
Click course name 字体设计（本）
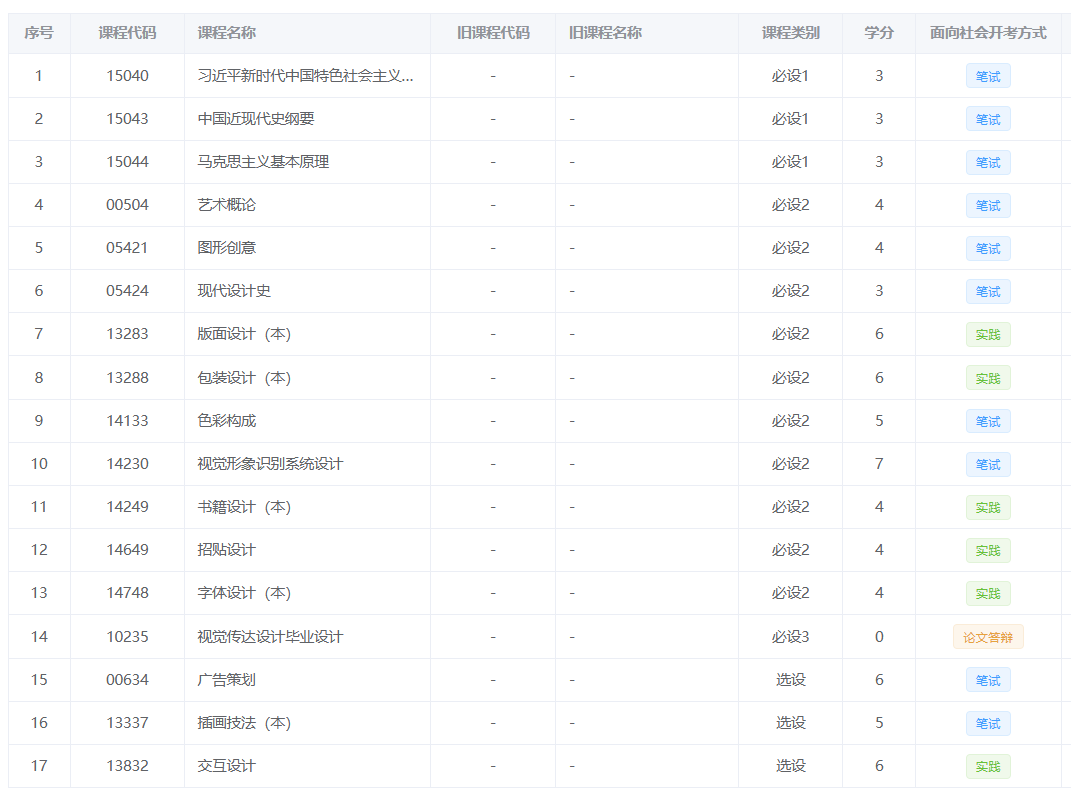pos(245,593)
